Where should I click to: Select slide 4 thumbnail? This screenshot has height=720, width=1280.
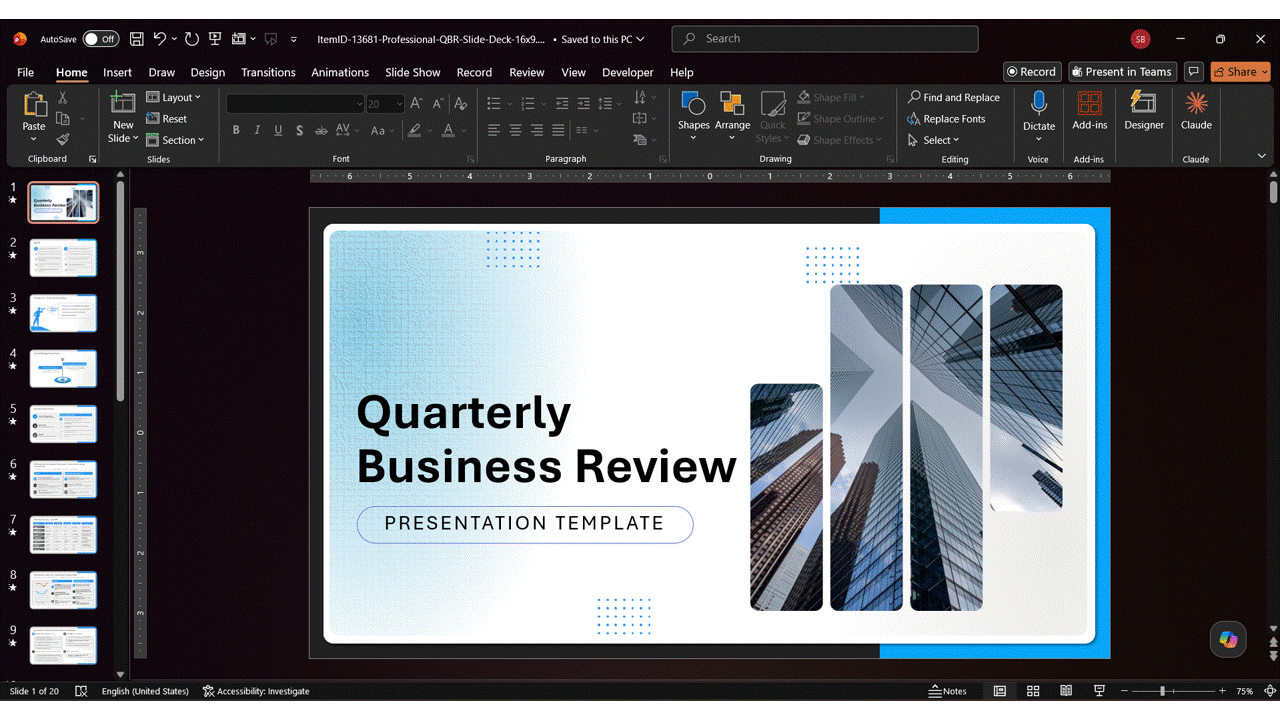pos(63,368)
